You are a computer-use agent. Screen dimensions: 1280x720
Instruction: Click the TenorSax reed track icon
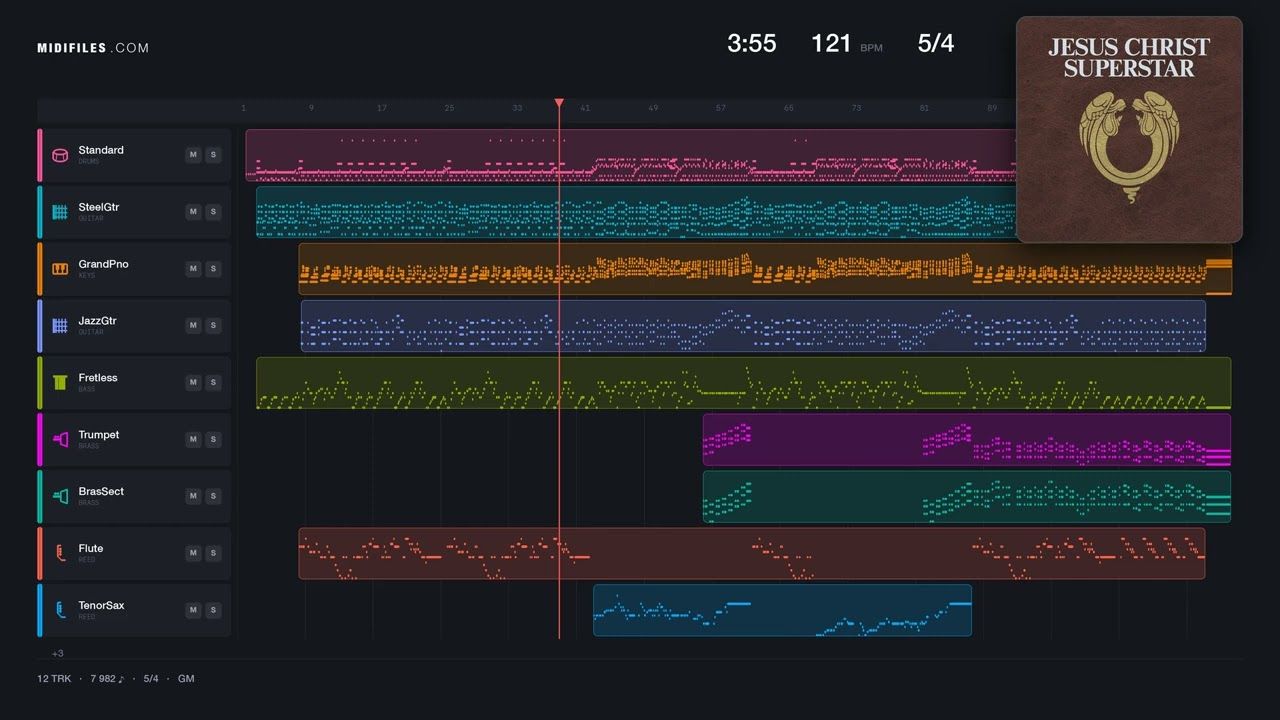point(60,610)
